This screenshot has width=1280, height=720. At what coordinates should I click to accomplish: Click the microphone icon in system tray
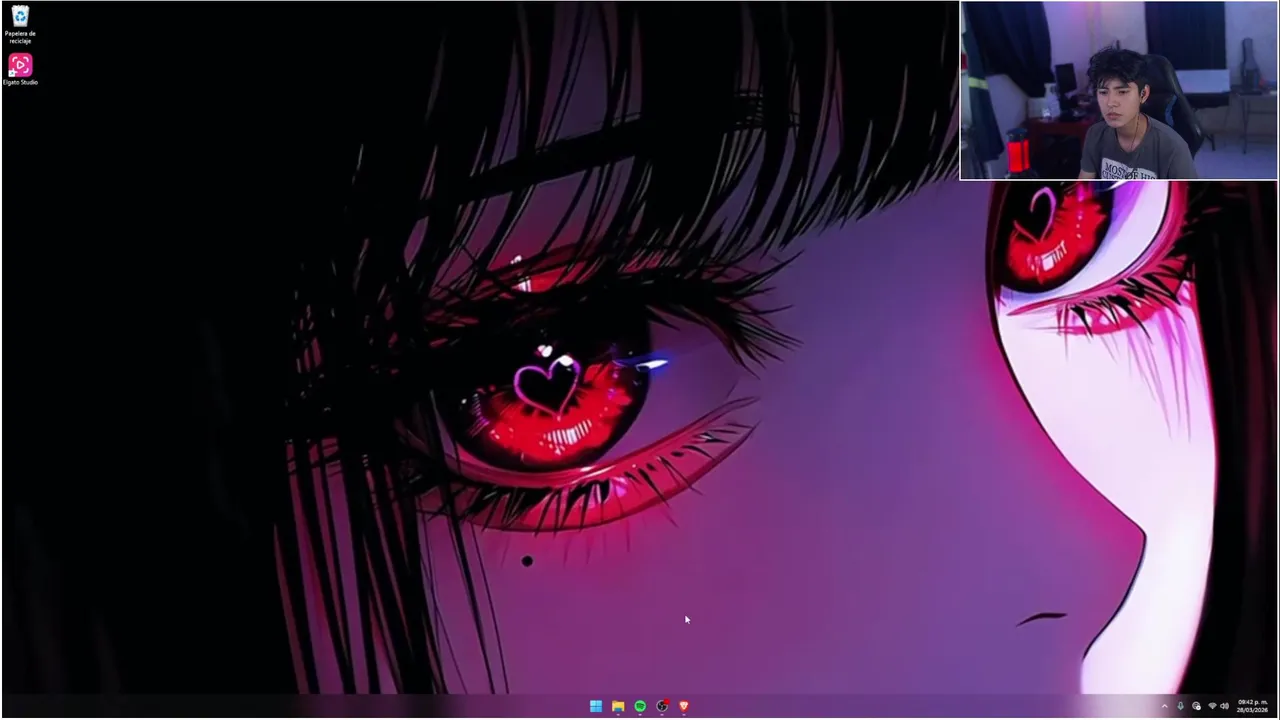[x=1180, y=706]
